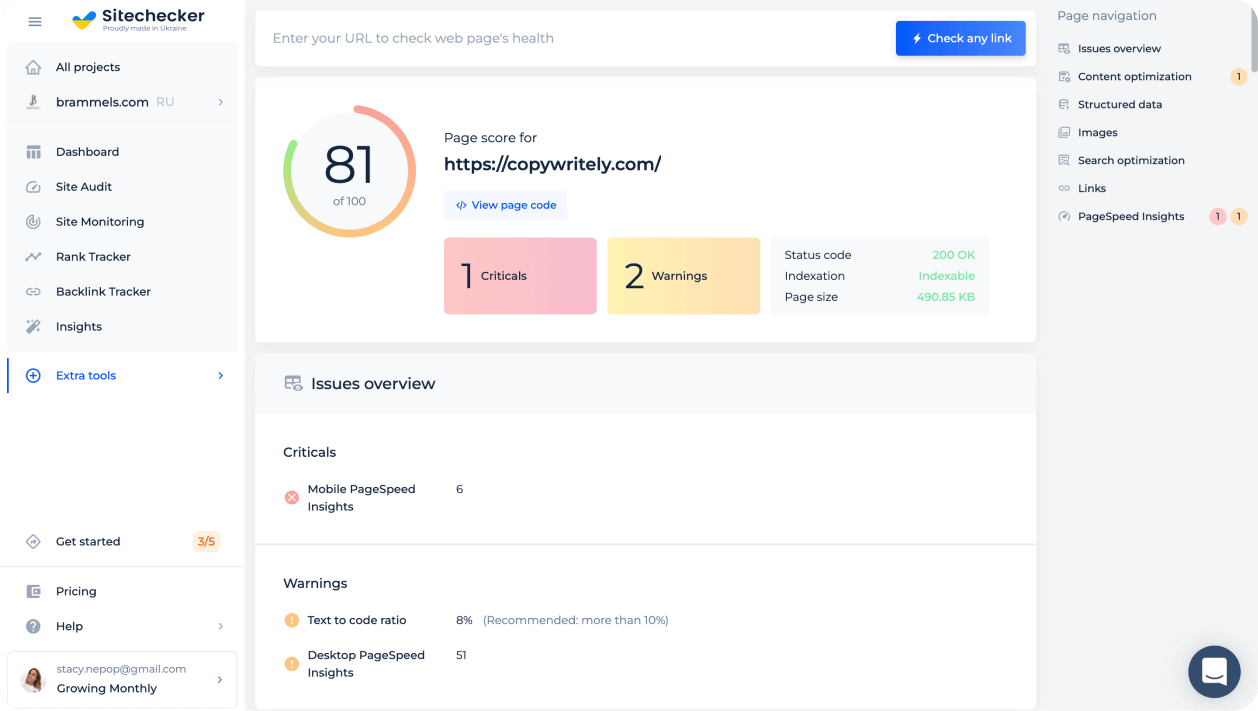Click the Insights magic wand icon
This screenshot has width=1258, height=711.
tap(33, 327)
